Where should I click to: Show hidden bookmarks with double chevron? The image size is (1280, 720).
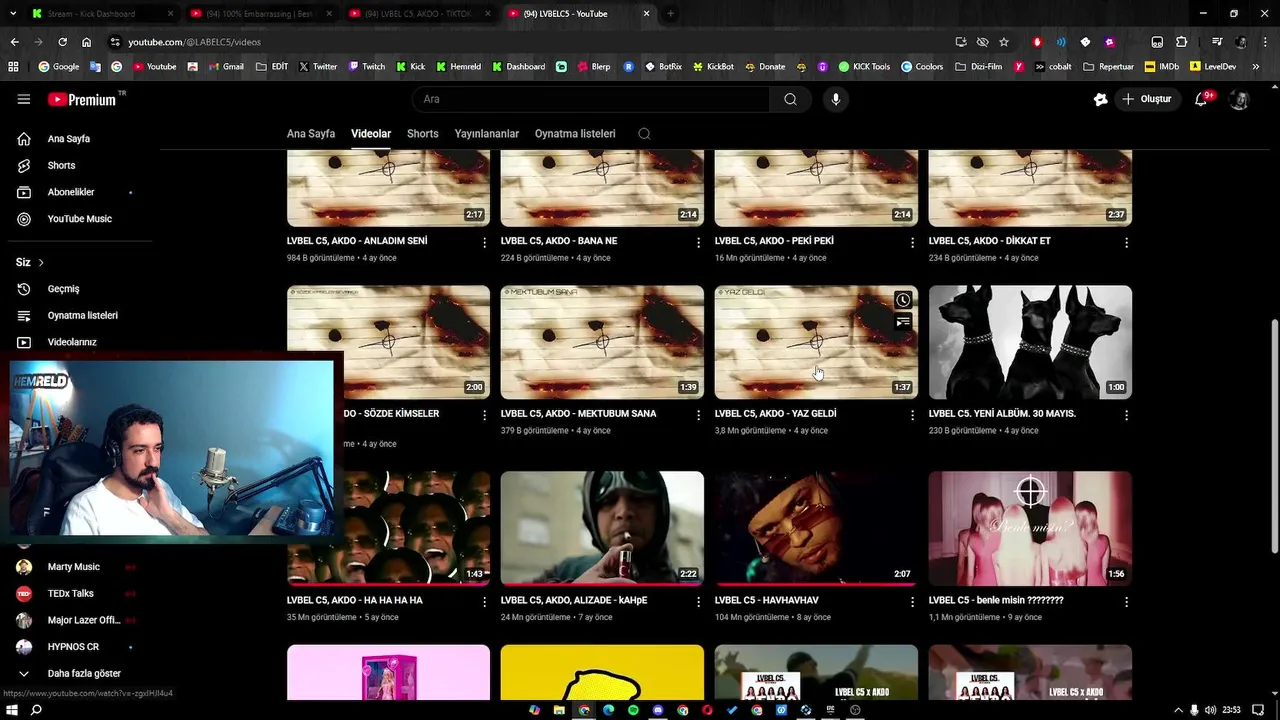1256,67
